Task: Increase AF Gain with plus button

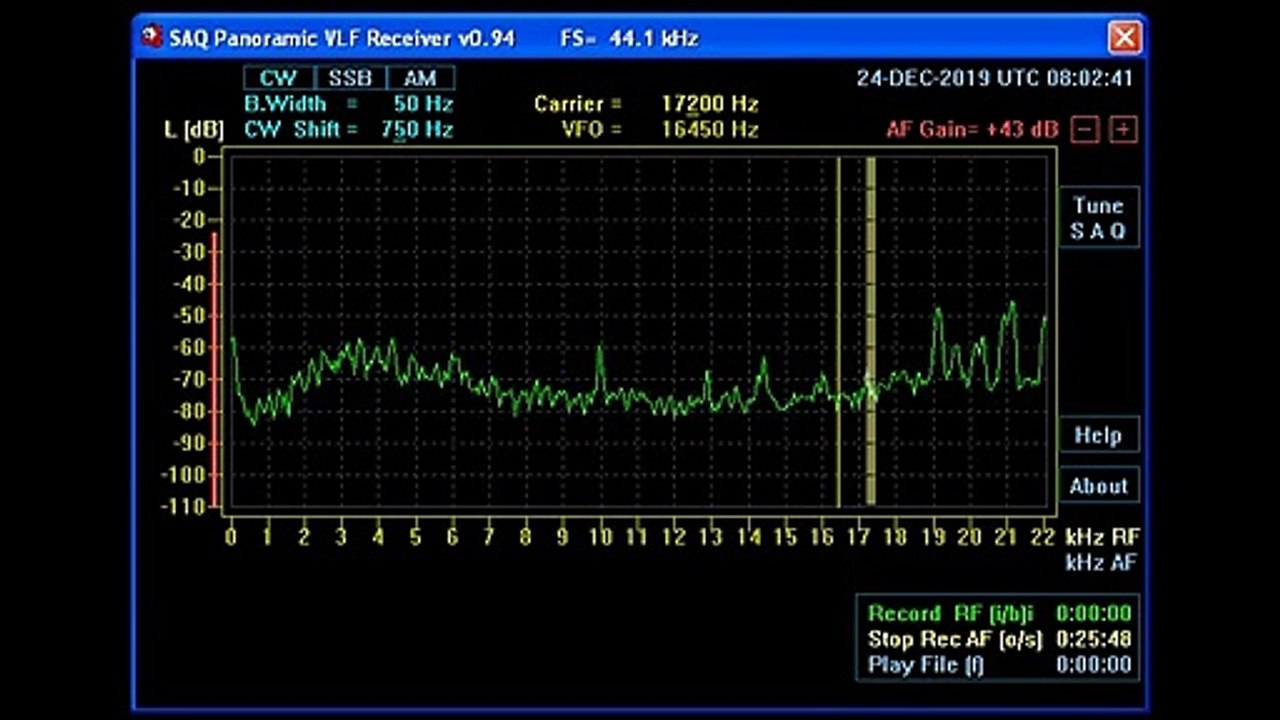Action: [x=1124, y=129]
